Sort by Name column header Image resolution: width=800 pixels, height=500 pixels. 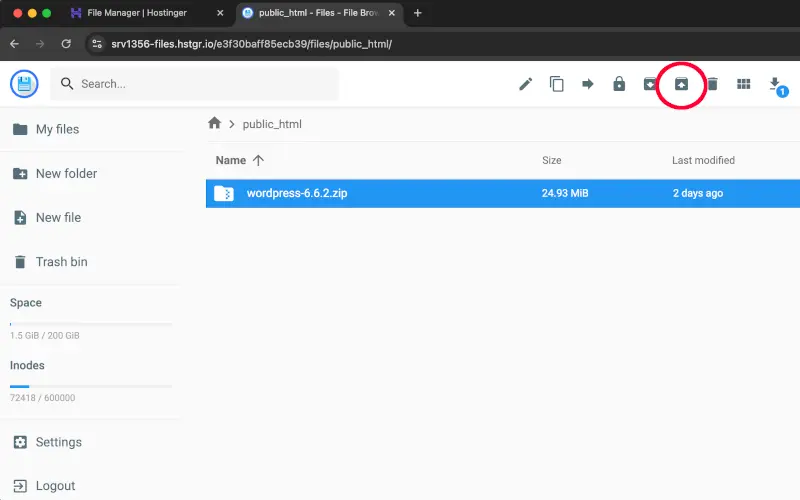239,160
